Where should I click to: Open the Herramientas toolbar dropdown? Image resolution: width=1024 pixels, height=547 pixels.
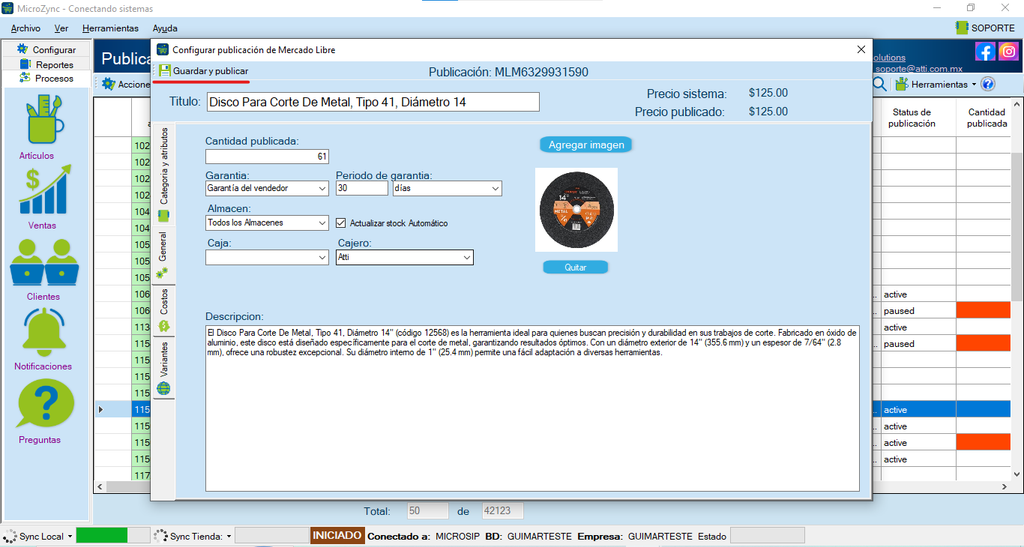(x=974, y=84)
